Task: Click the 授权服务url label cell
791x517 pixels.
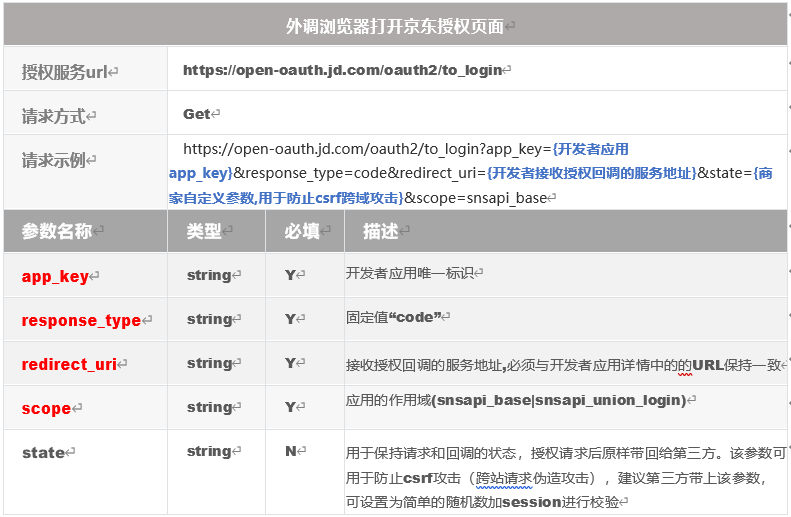Action: coord(66,72)
